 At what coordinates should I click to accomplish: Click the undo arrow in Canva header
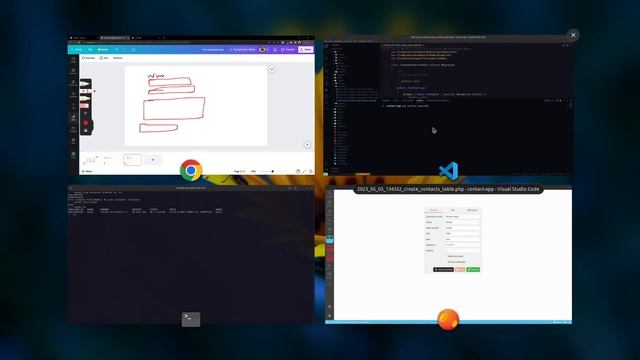click(x=117, y=49)
